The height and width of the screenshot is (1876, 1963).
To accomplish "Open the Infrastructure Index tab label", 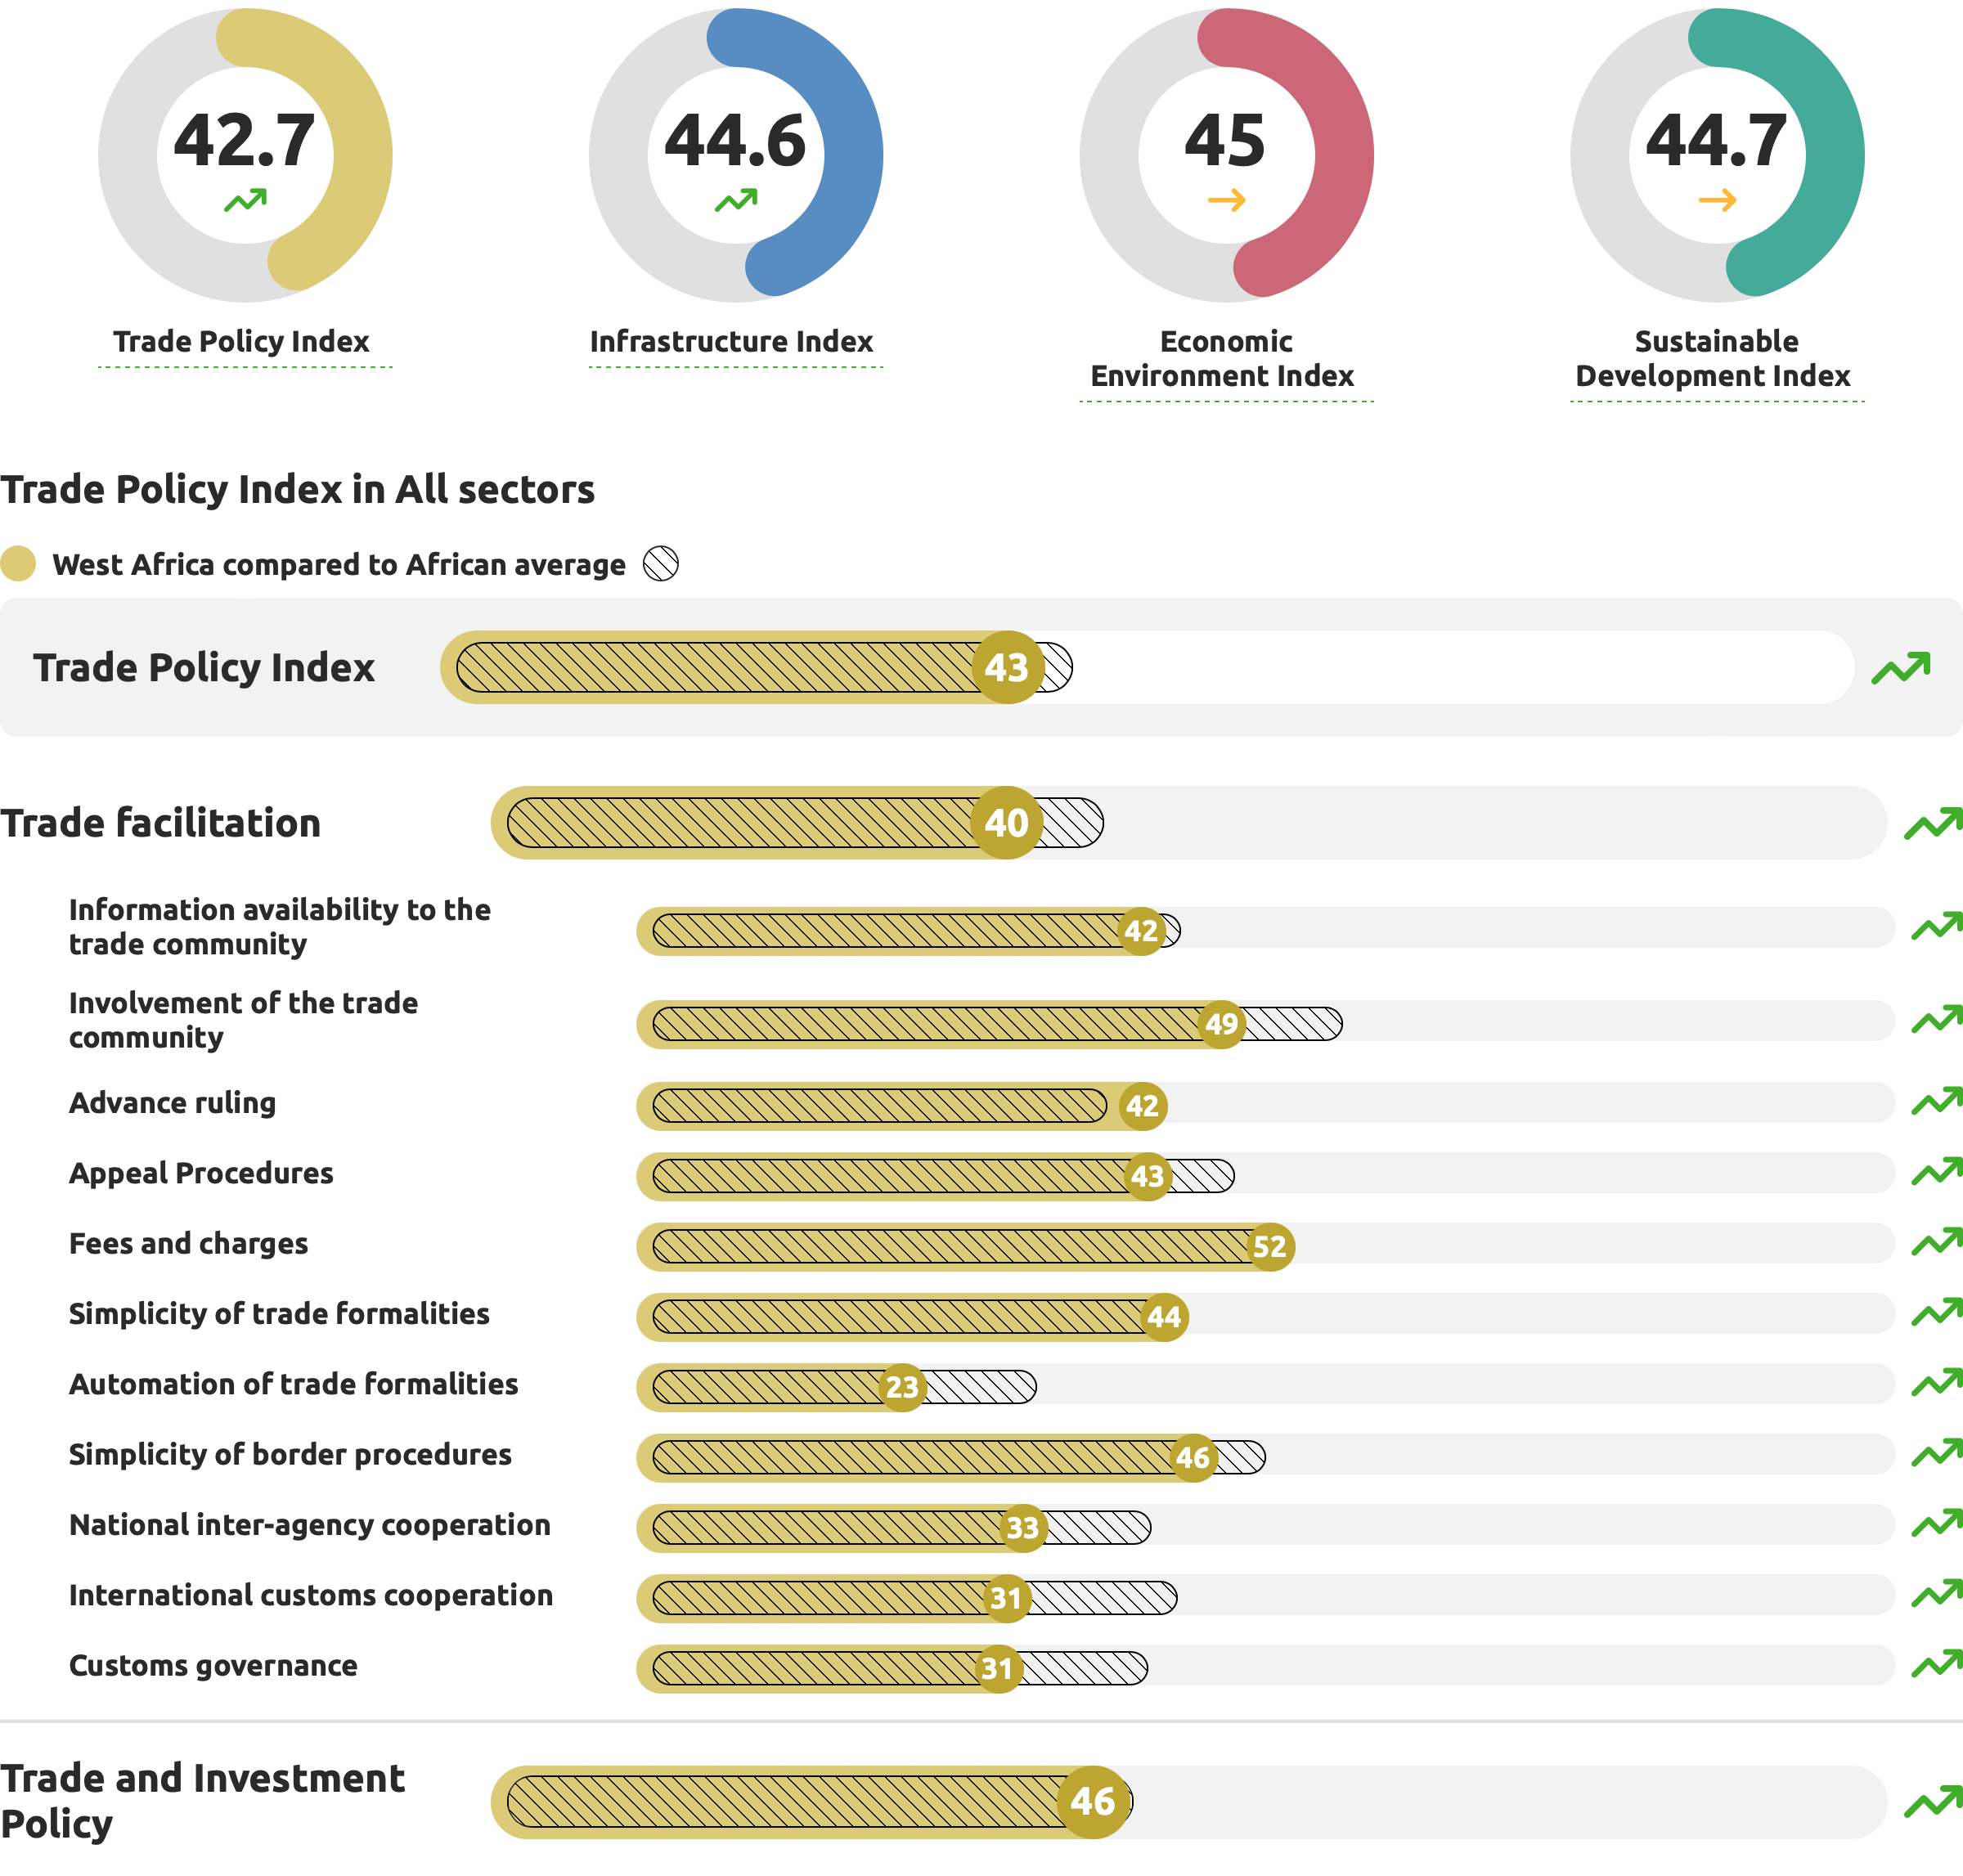I will coord(731,342).
